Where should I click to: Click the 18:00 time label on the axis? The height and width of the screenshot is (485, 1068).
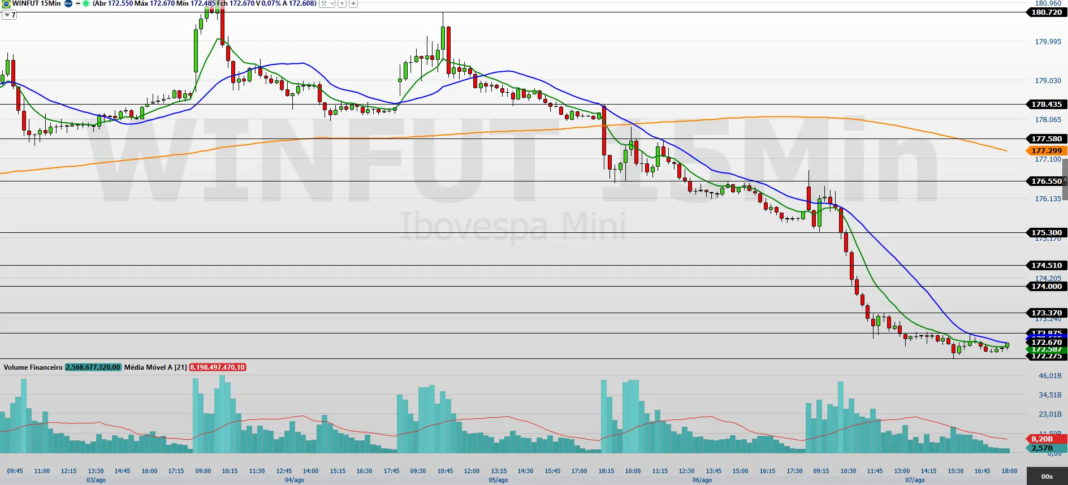point(1009,470)
